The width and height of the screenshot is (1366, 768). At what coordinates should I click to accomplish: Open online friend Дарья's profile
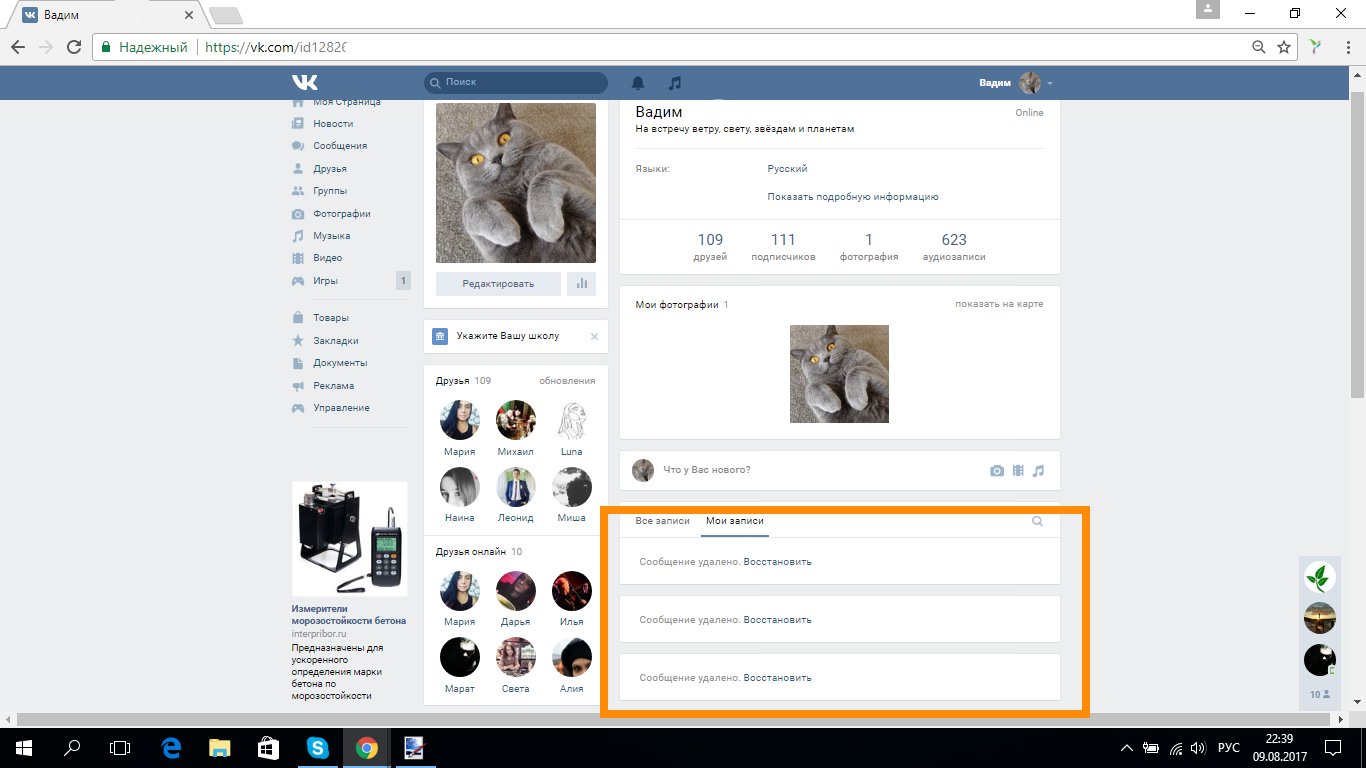click(516, 591)
